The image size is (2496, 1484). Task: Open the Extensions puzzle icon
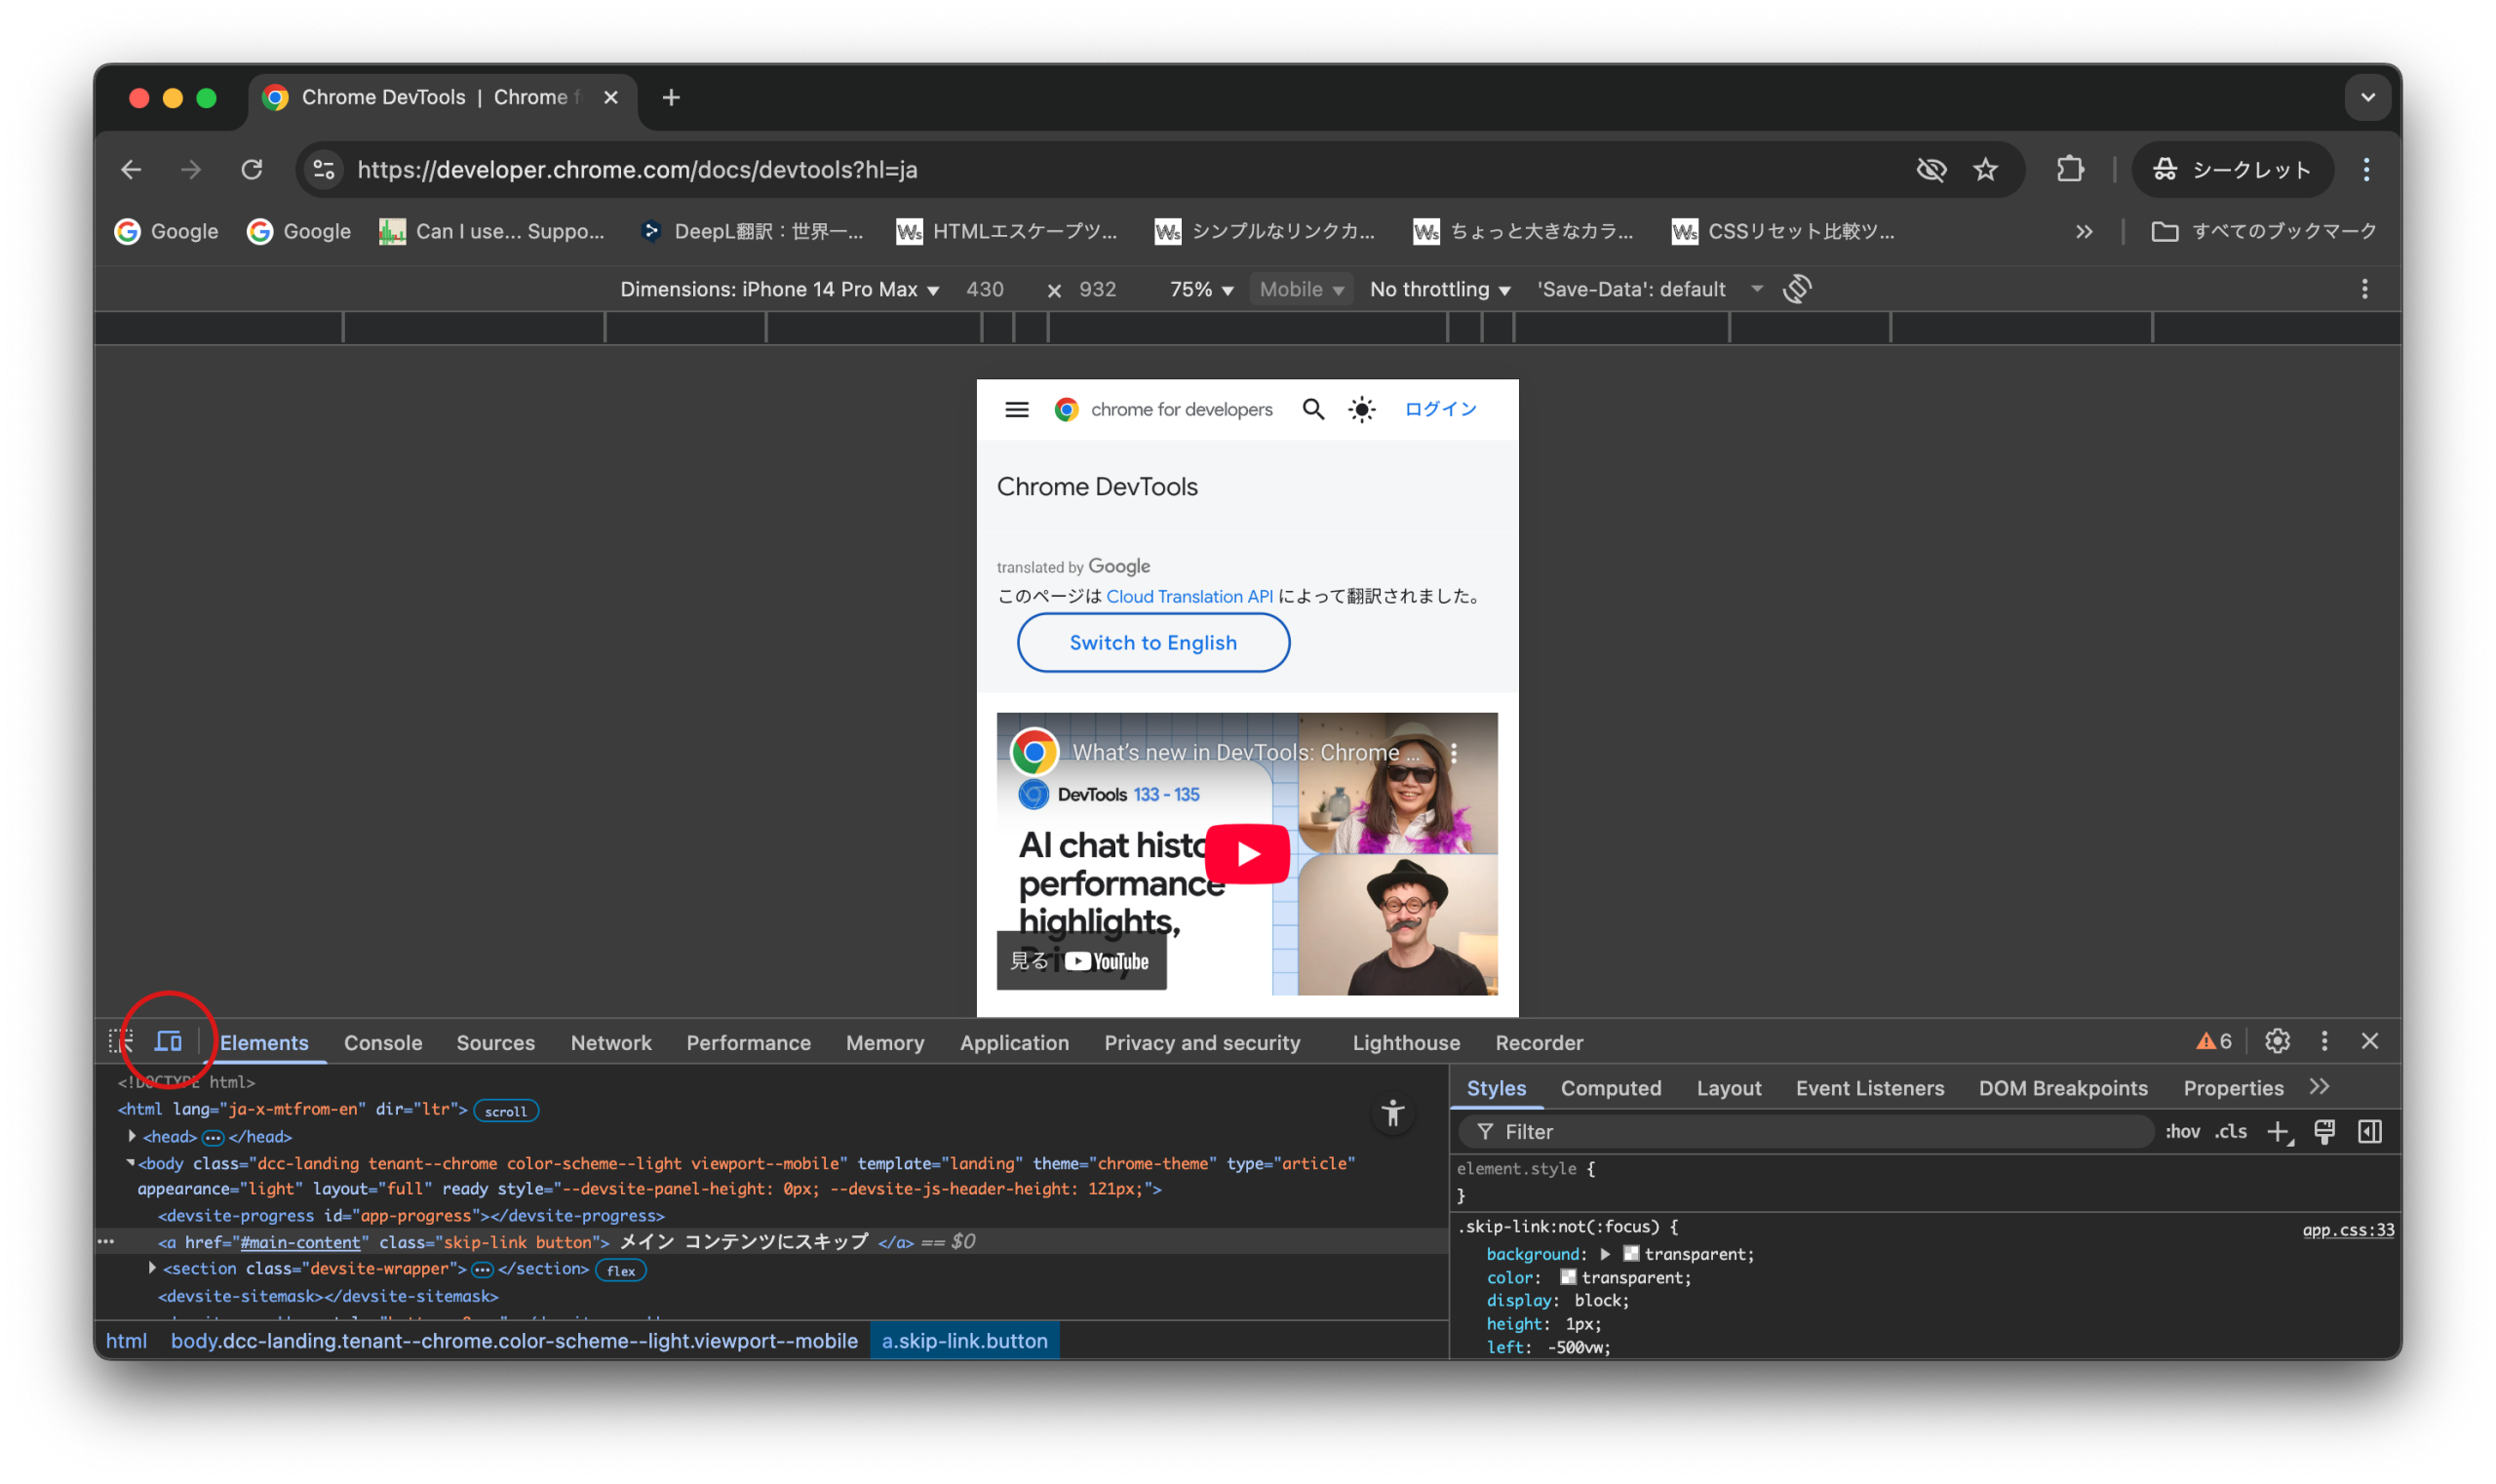(2069, 169)
